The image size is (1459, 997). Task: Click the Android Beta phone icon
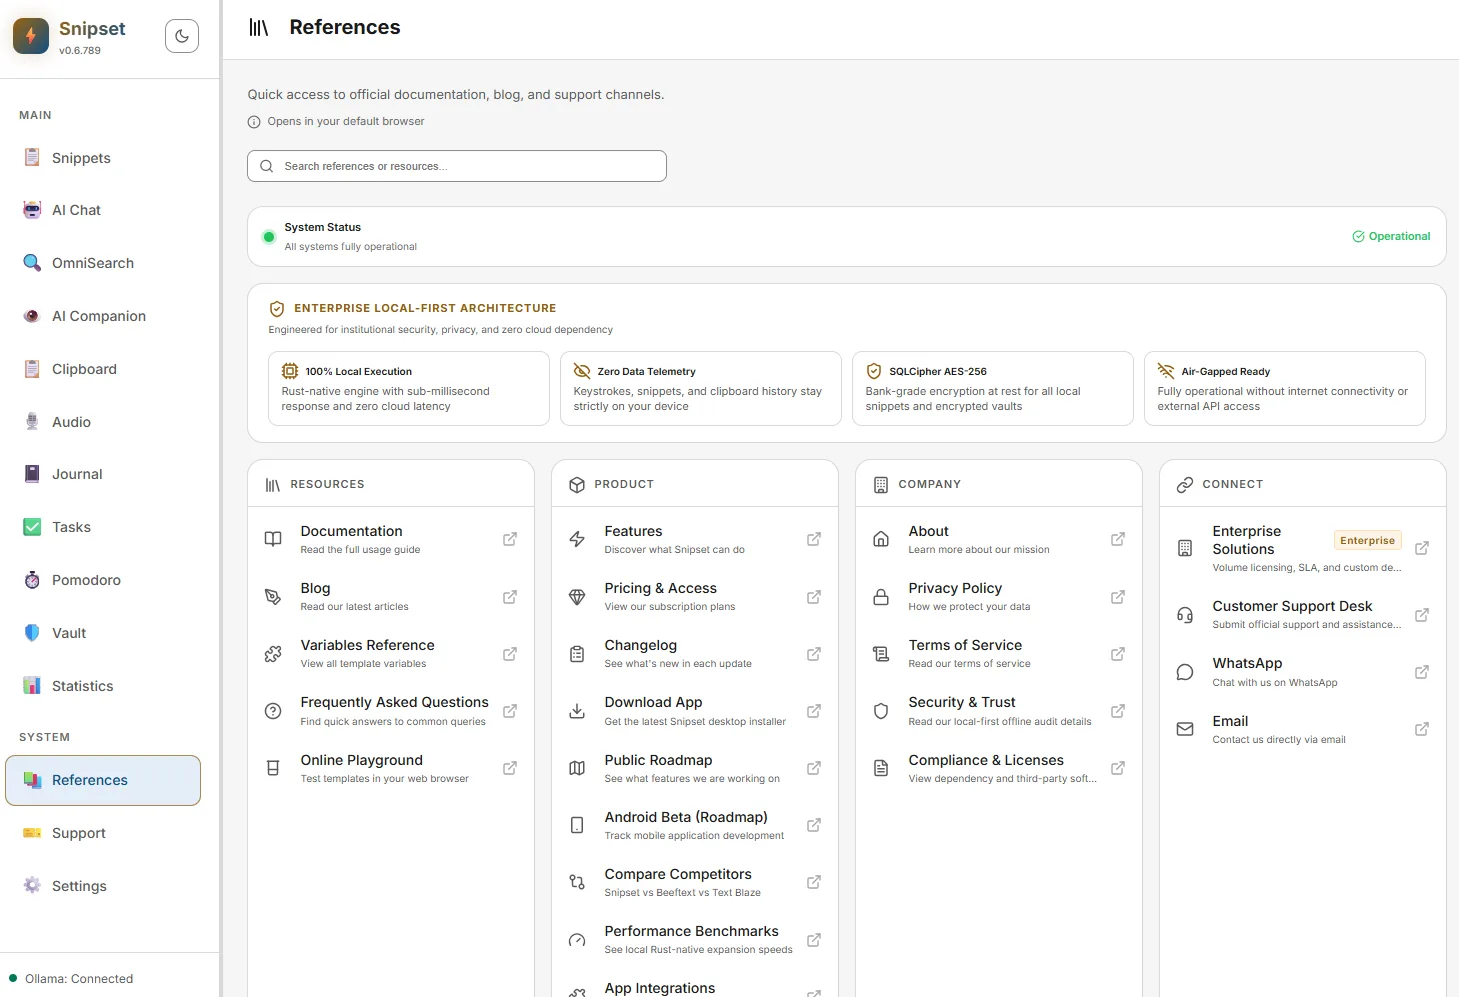point(577,825)
